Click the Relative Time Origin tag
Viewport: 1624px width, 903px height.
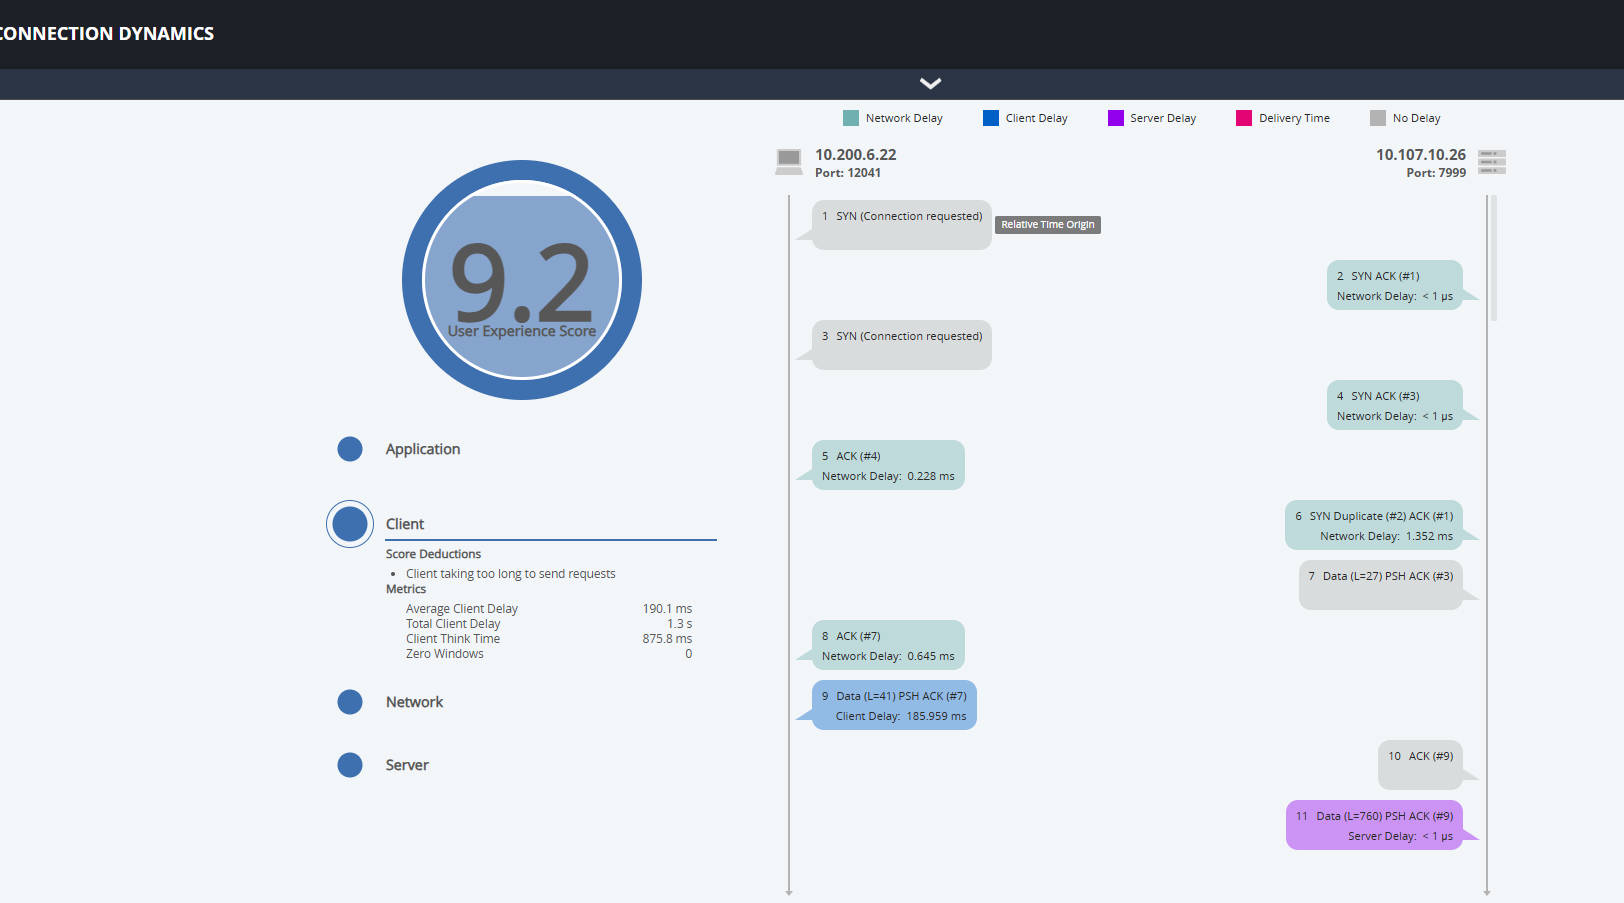point(1047,225)
